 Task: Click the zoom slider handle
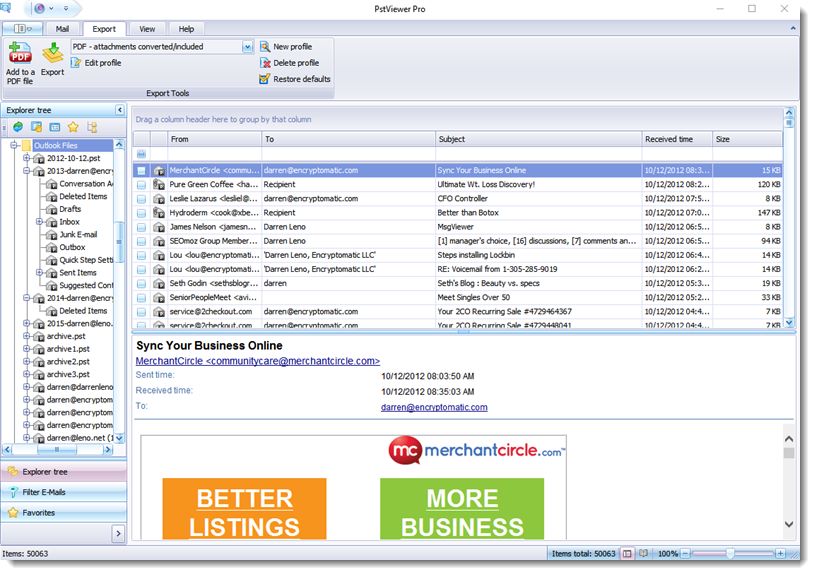click(730, 554)
